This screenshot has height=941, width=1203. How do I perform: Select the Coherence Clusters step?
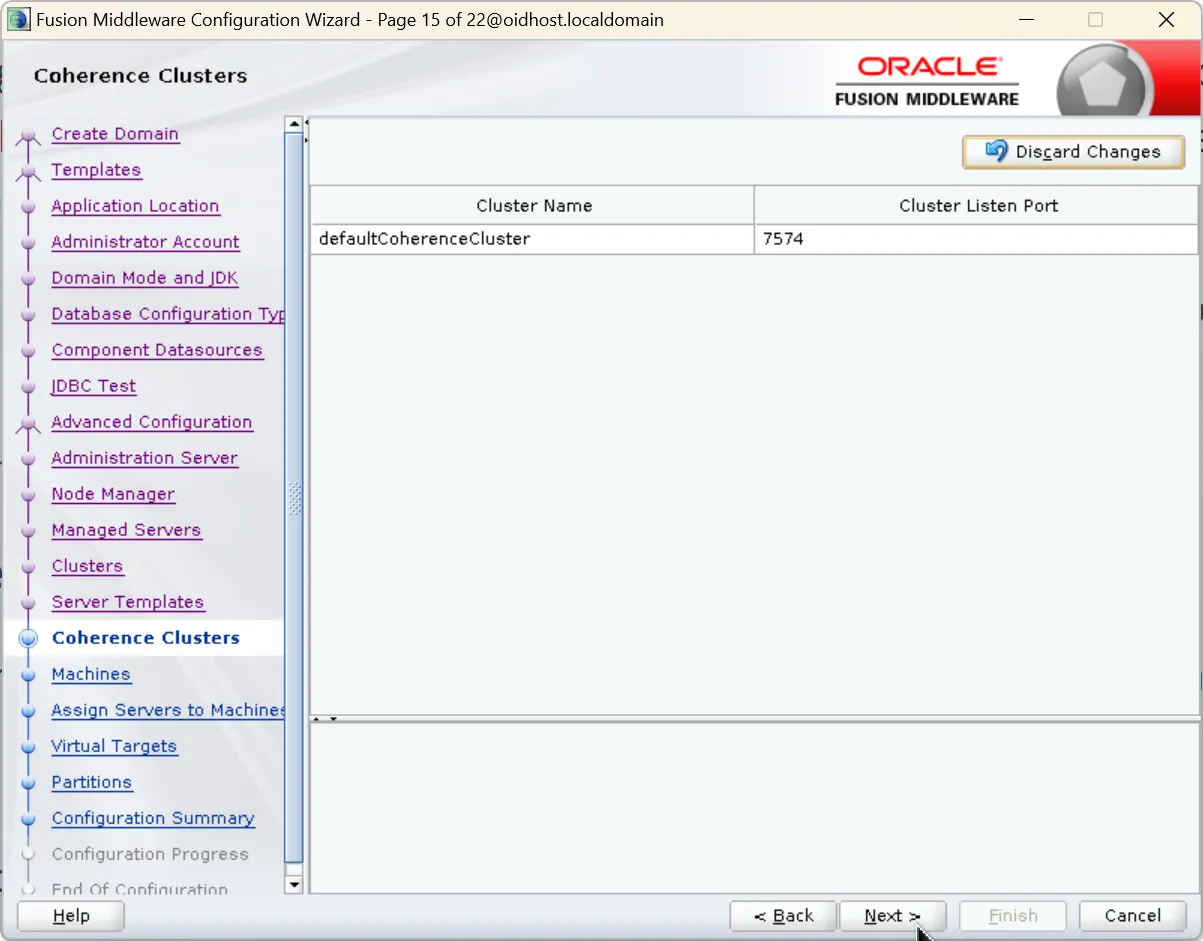click(x=146, y=638)
